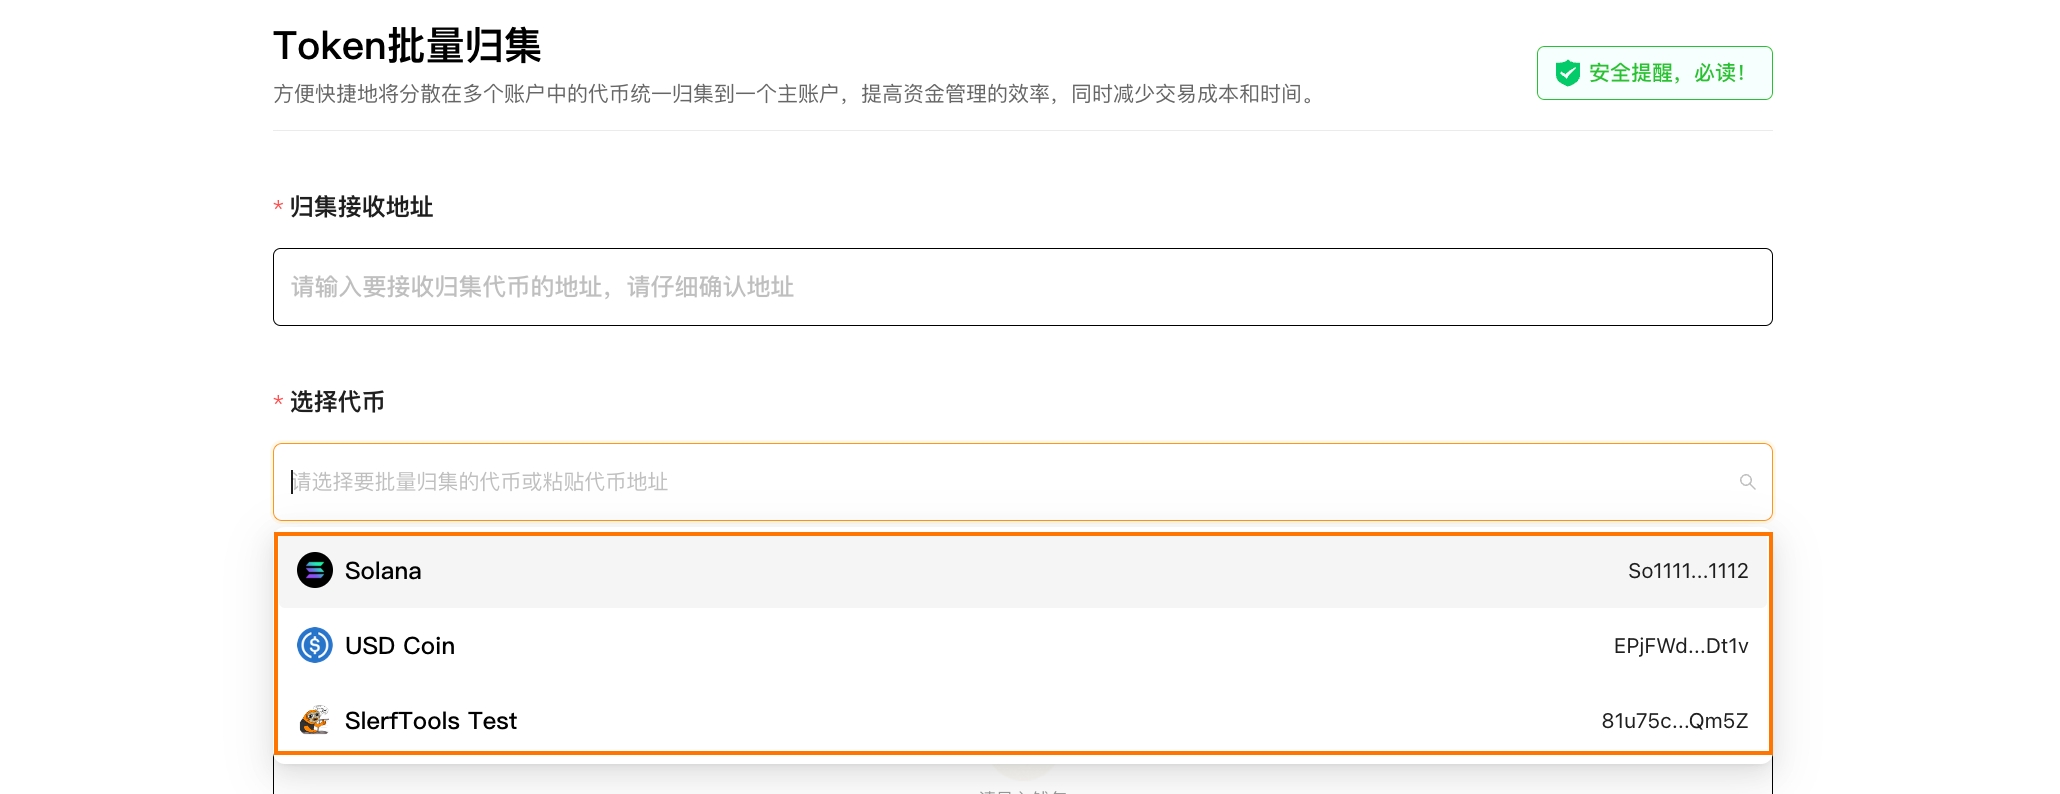Image resolution: width=2060 pixels, height=794 pixels.
Task: Focus the 归集接收地址 address input field
Action: click(1022, 287)
